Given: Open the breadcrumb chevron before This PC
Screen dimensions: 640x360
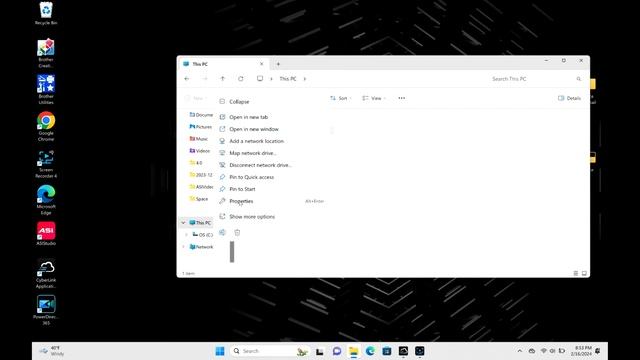Looking at the screenshot, I should tap(271, 79).
